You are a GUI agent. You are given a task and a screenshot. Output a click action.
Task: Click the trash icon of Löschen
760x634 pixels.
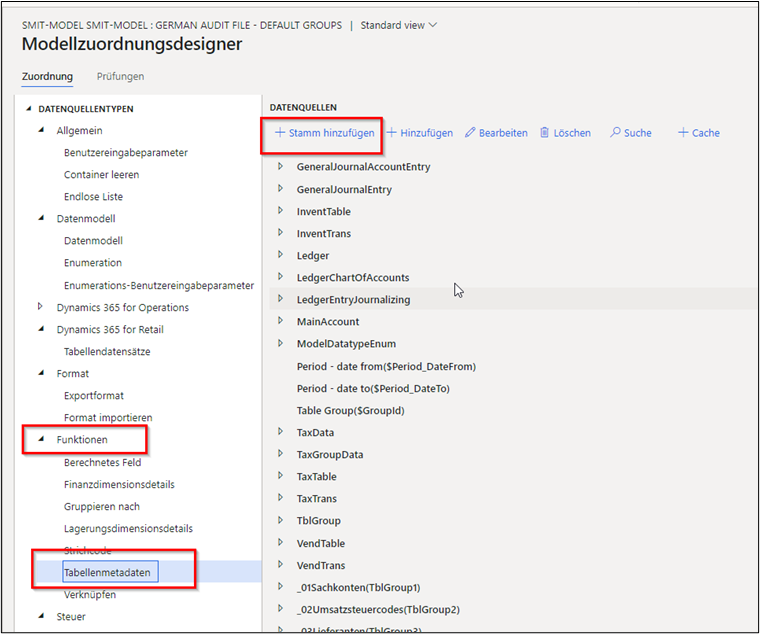point(544,132)
